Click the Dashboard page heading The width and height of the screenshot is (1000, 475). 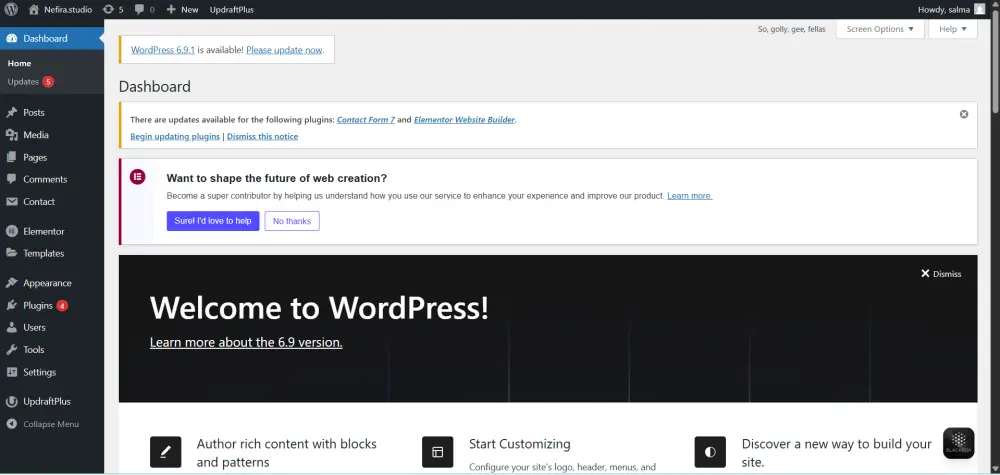coord(154,87)
